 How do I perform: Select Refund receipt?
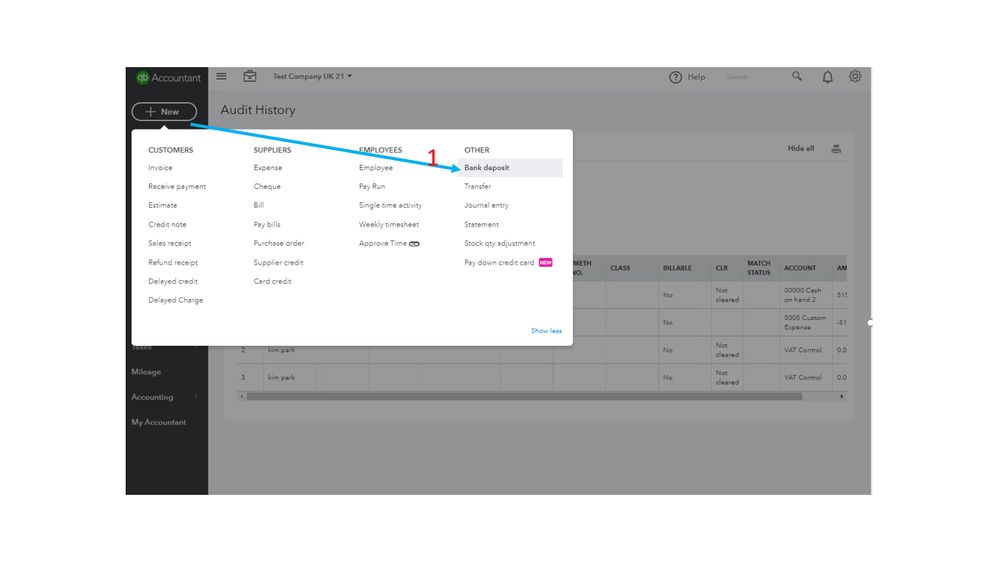click(x=173, y=263)
